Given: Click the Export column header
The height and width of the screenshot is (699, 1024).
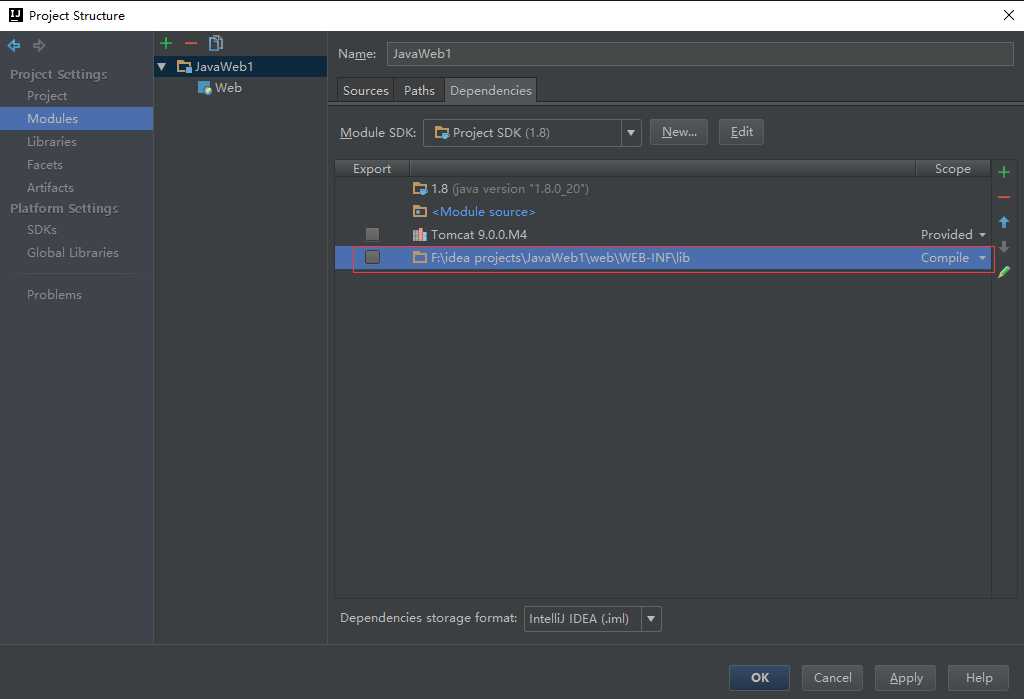Looking at the screenshot, I should (x=372, y=169).
